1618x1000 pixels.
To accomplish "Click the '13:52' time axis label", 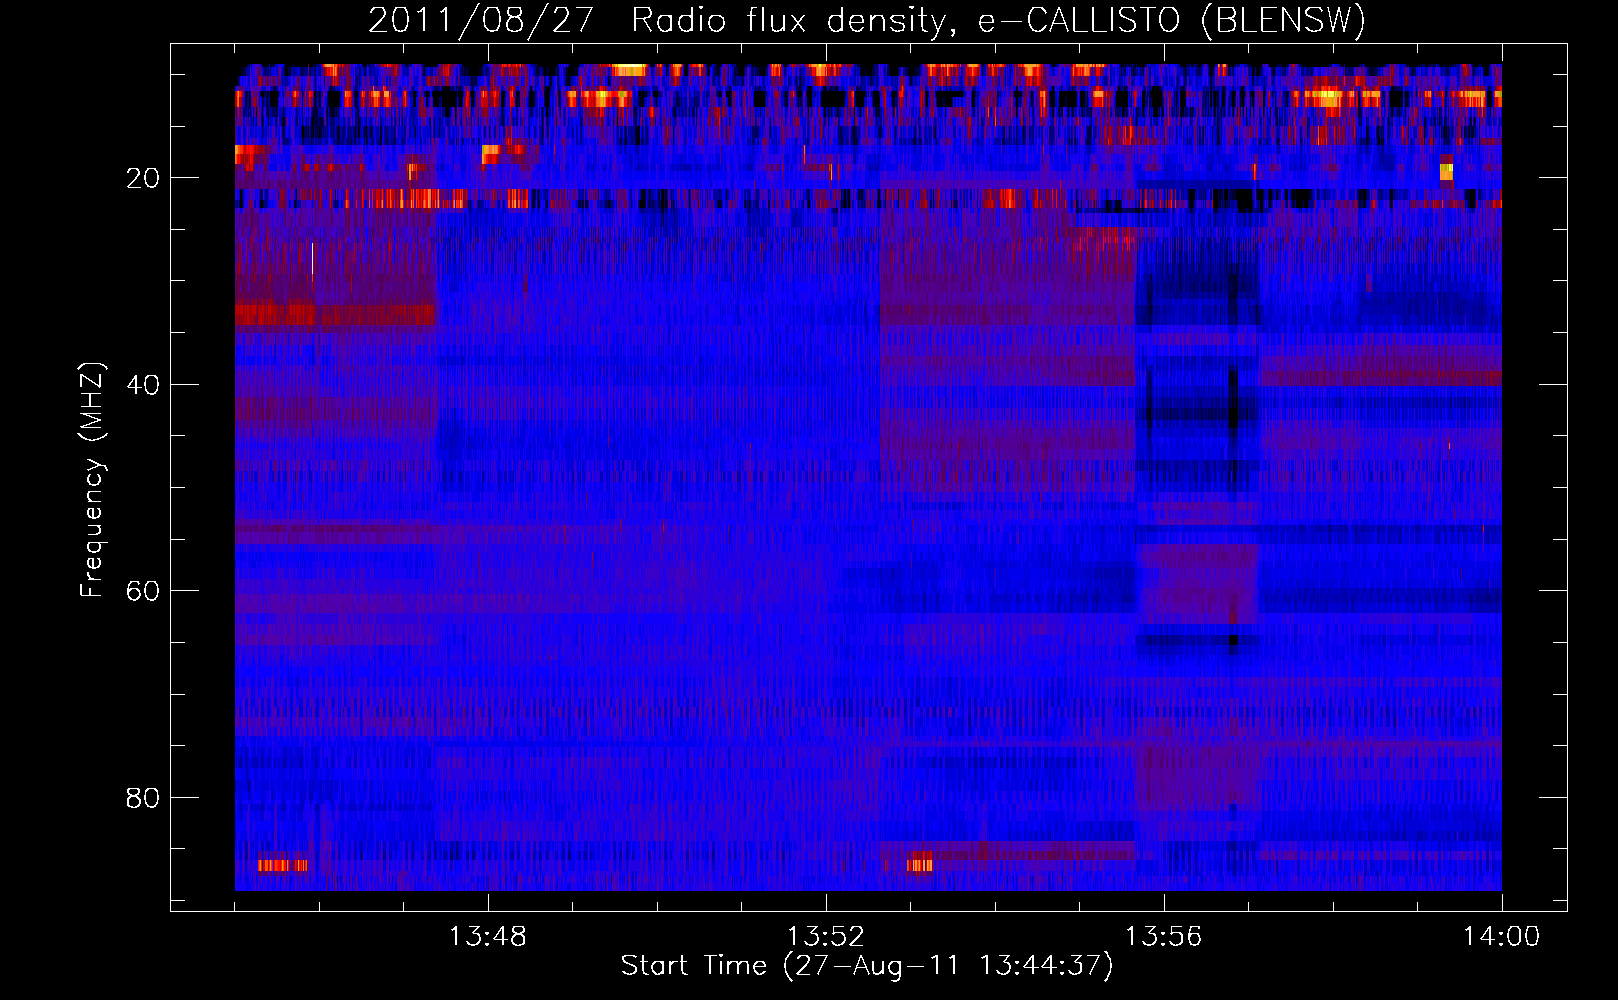I will pos(826,937).
